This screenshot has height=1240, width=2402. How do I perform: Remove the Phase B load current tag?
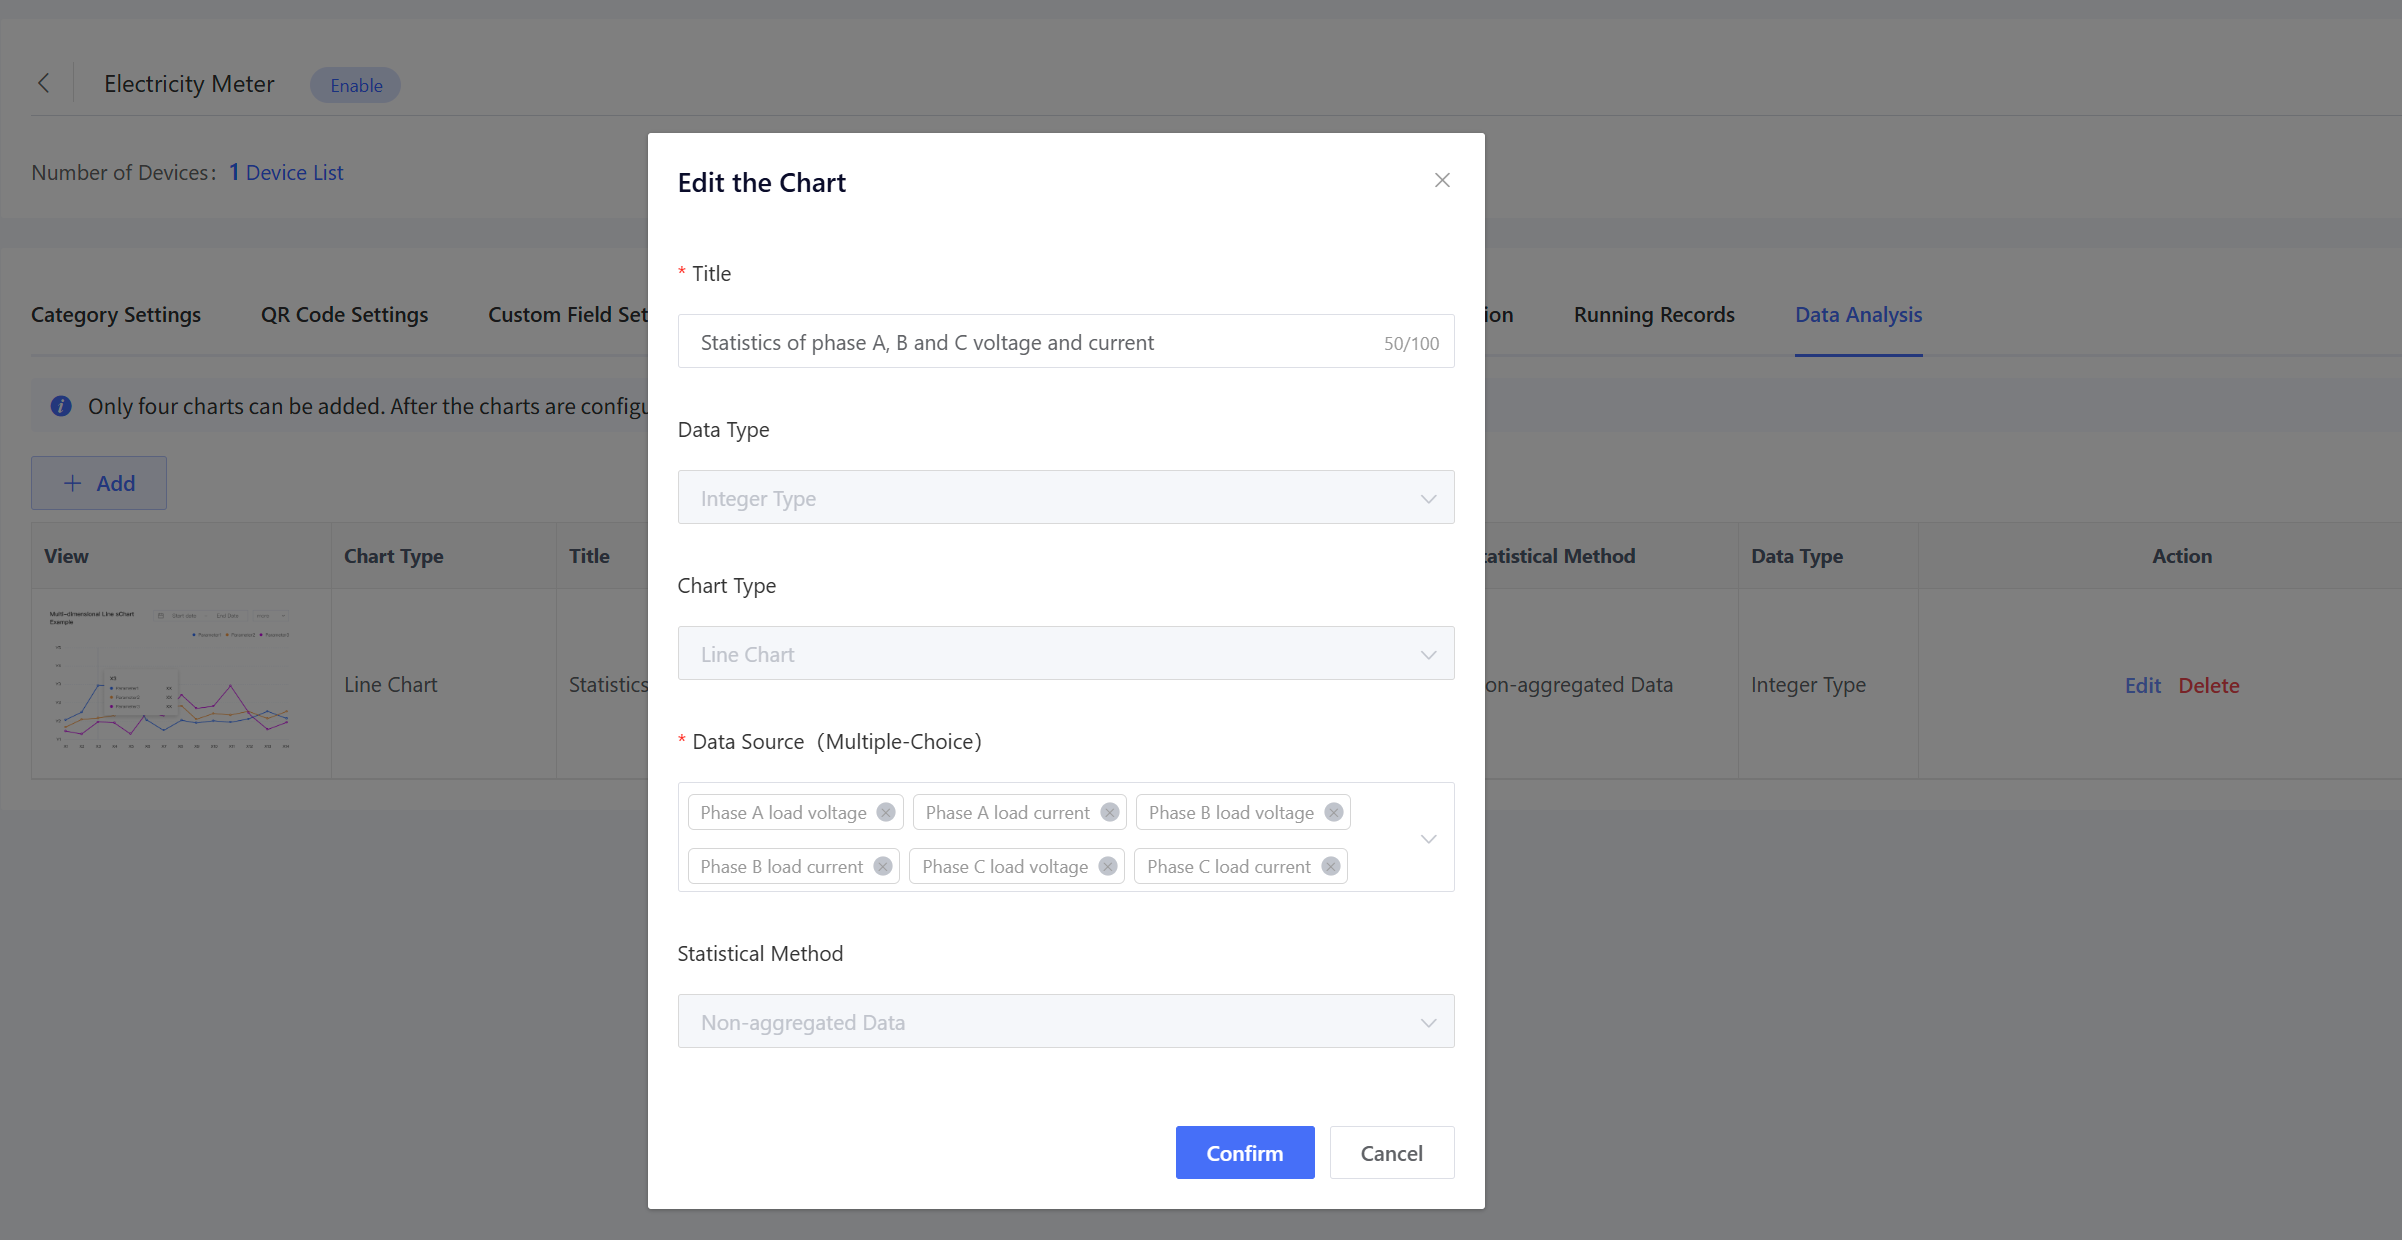point(883,866)
